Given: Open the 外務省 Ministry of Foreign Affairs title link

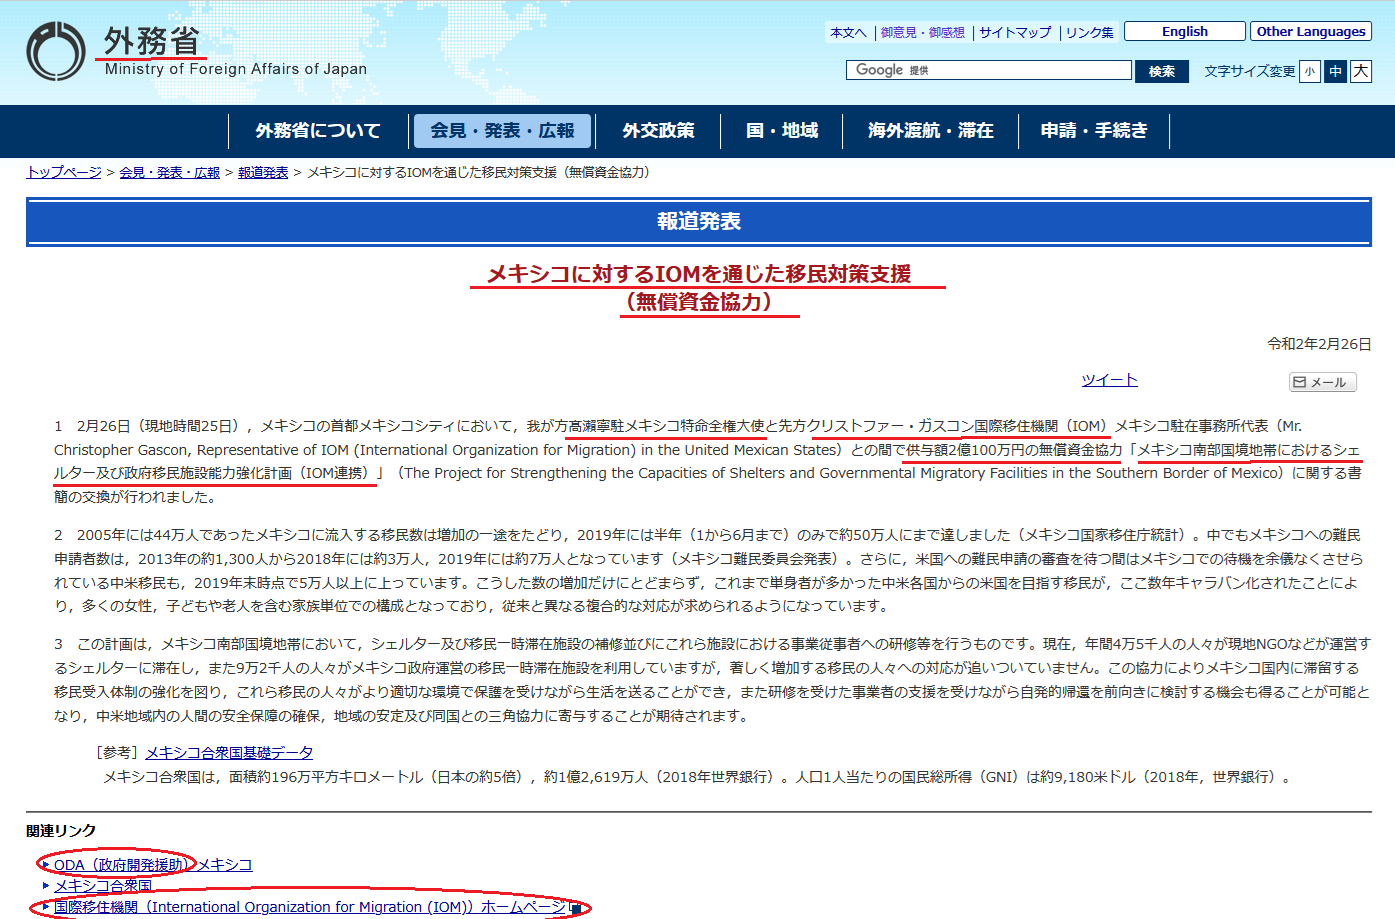Looking at the screenshot, I should click(236, 51).
